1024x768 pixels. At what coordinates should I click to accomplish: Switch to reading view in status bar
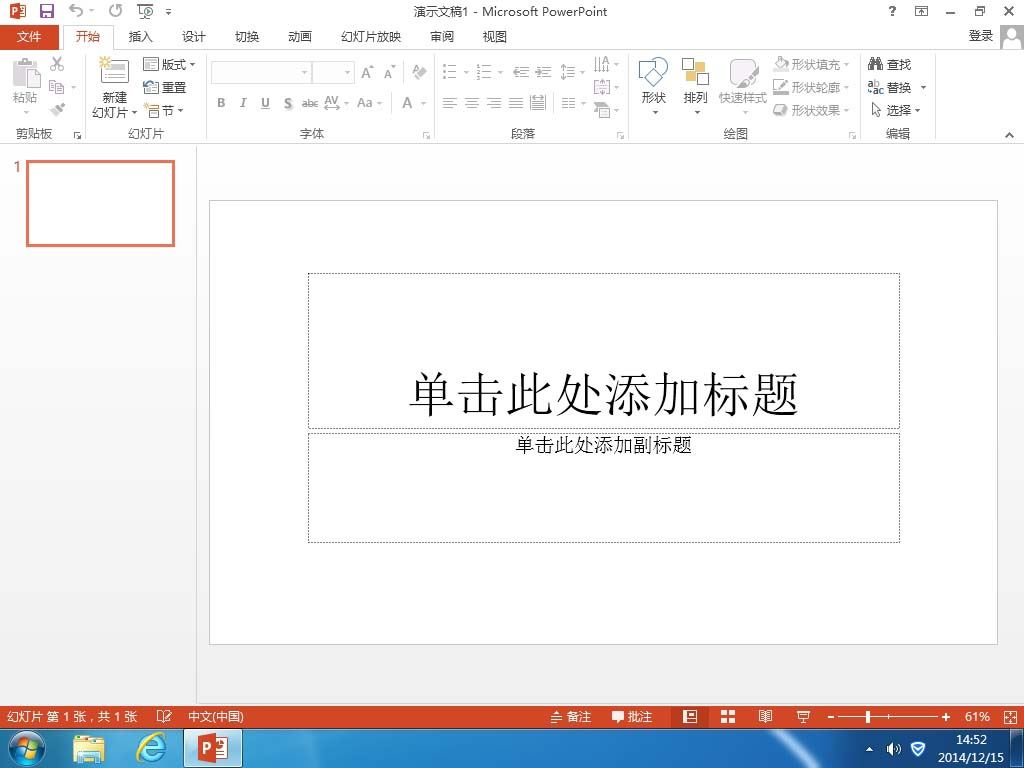click(x=765, y=716)
